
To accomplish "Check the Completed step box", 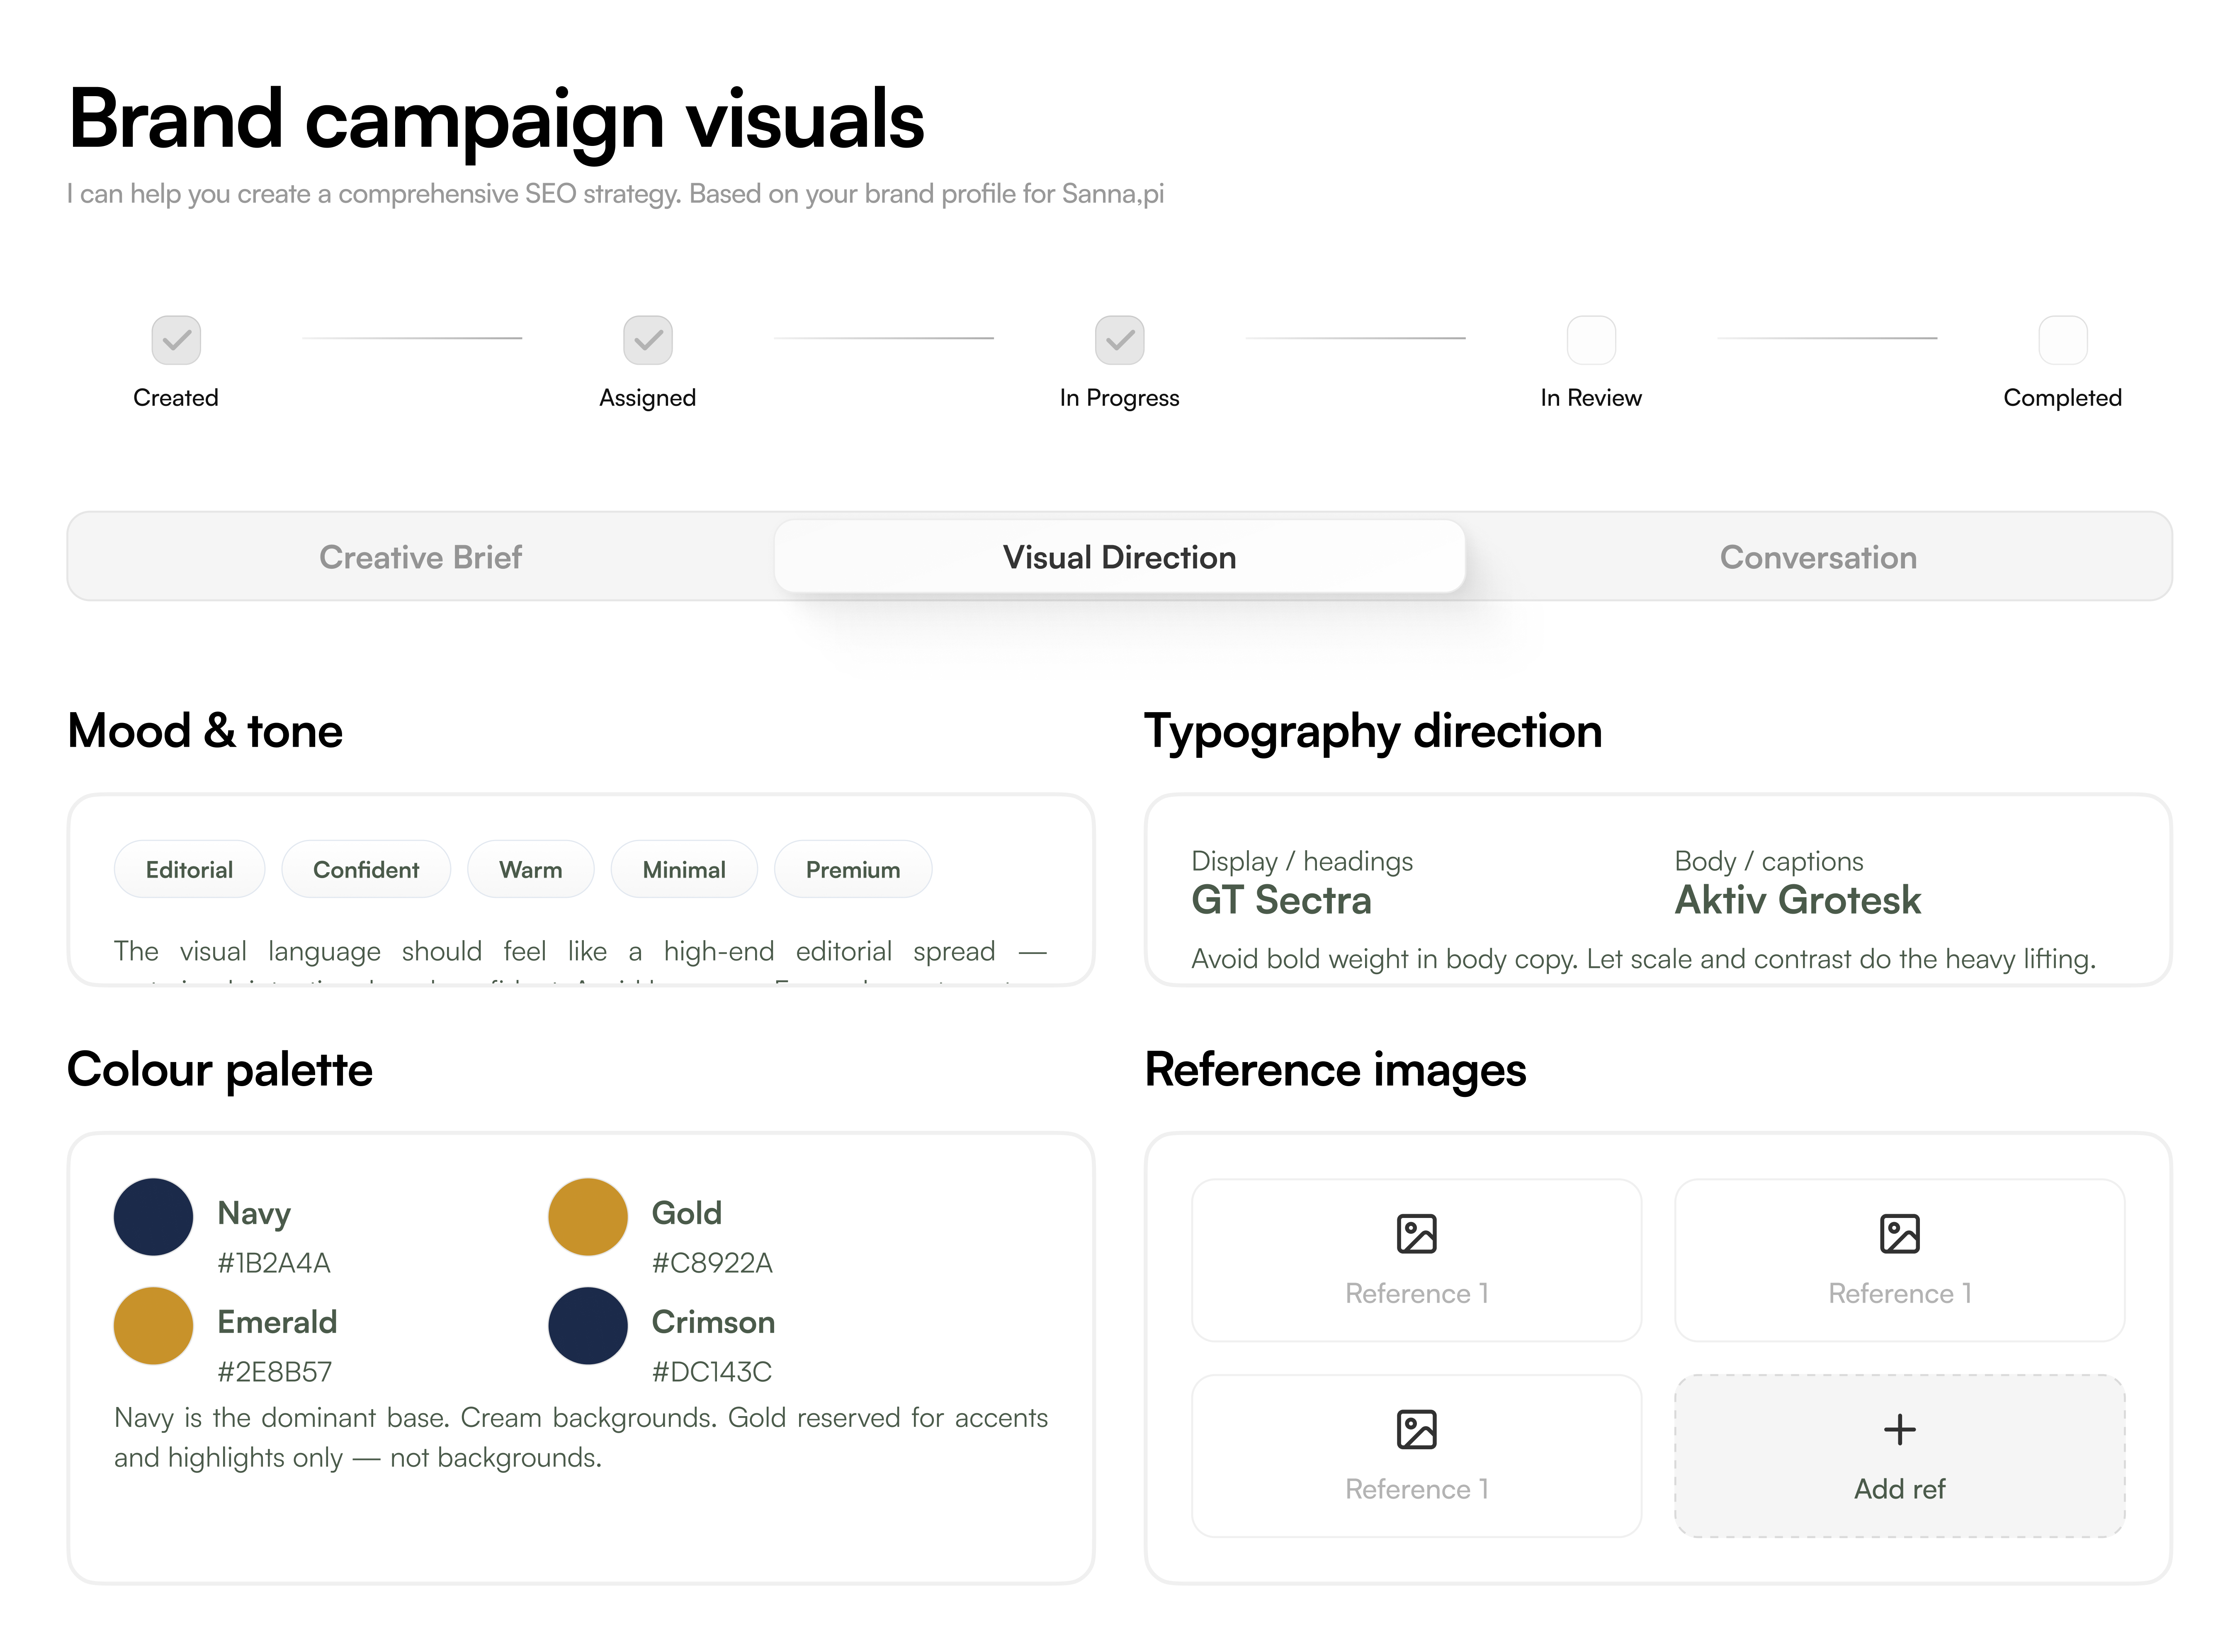I will pyautogui.click(x=2063, y=340).
